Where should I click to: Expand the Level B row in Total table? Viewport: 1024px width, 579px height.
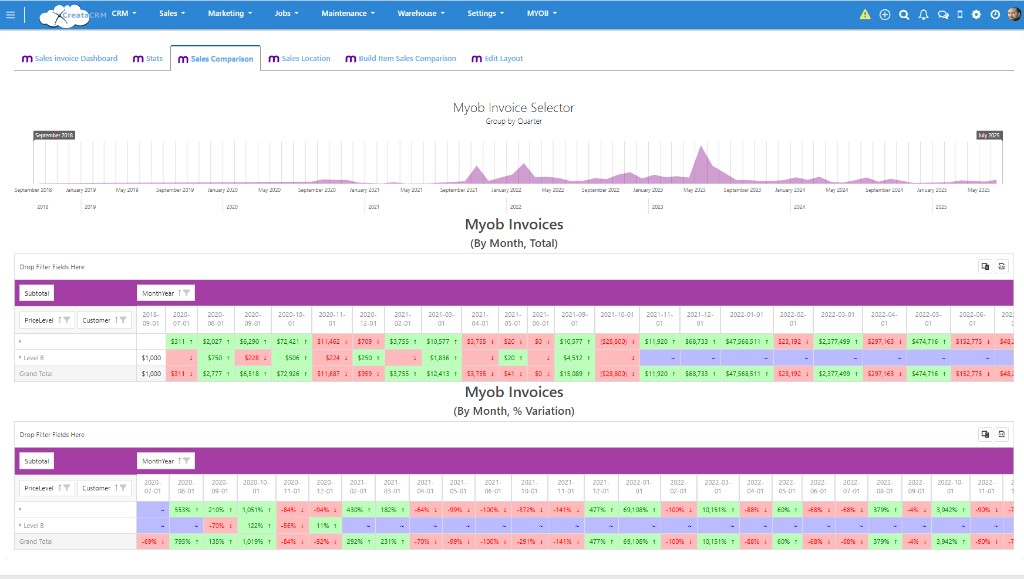[20, 358]
